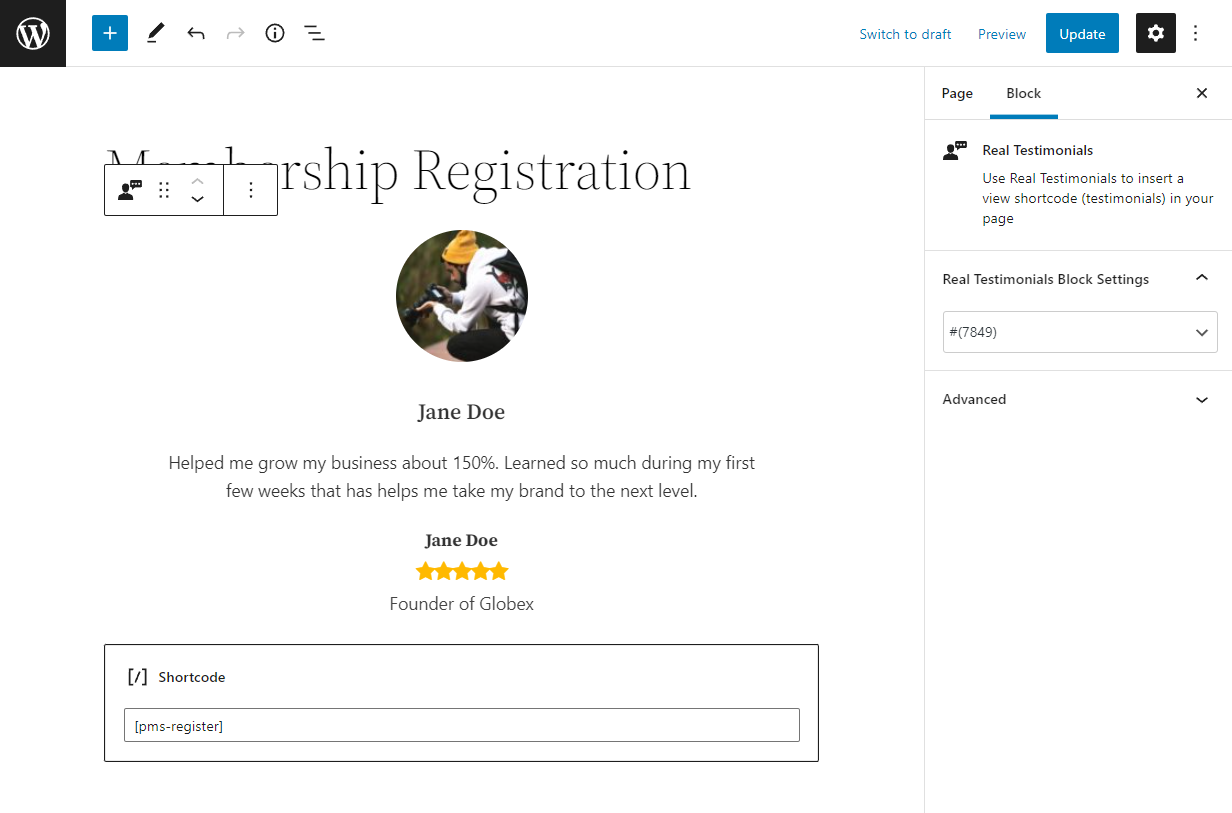Click the Update button
1232x813 pixels.
point(1082,33)
